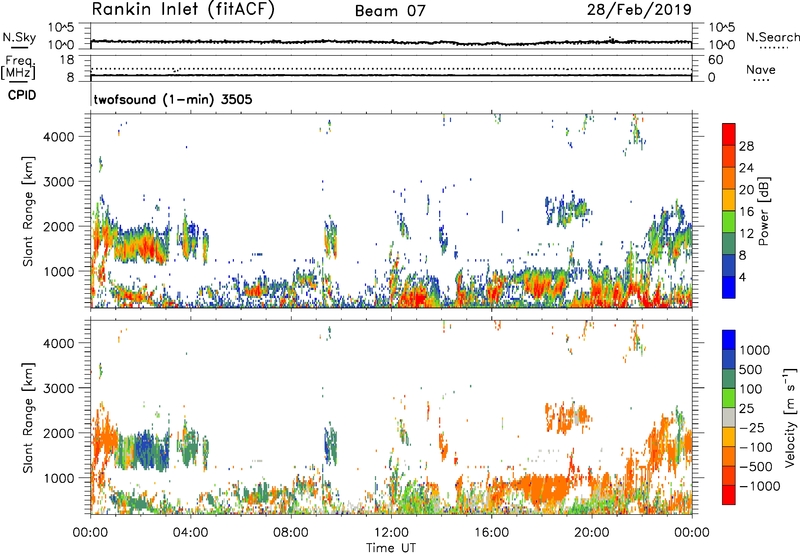Click the right "10^0" noise axis tick

point(721,45)
